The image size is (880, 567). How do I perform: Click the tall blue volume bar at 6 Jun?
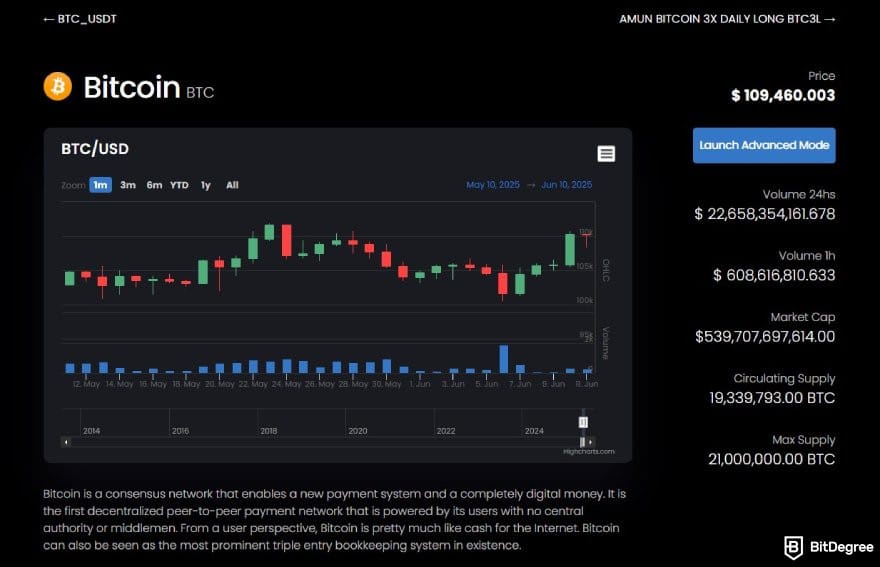[503, 359]
